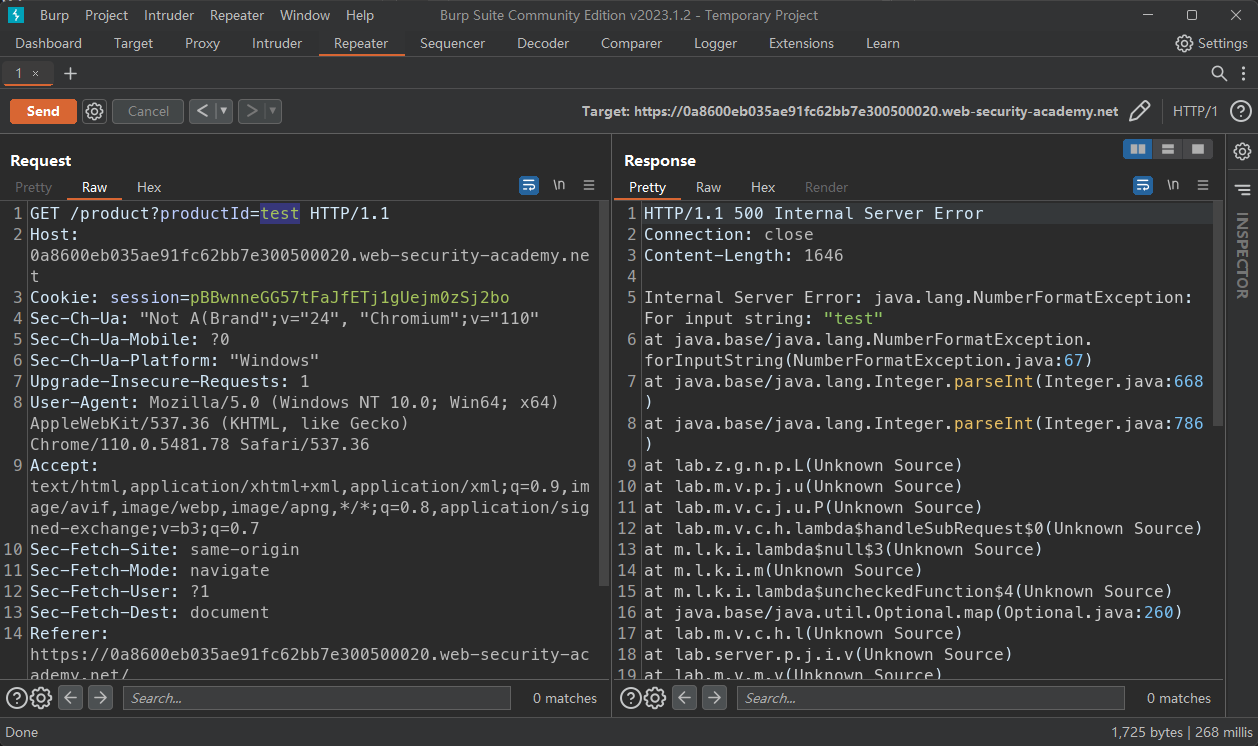Switch to the Dashboard tab

click(49, 43)
